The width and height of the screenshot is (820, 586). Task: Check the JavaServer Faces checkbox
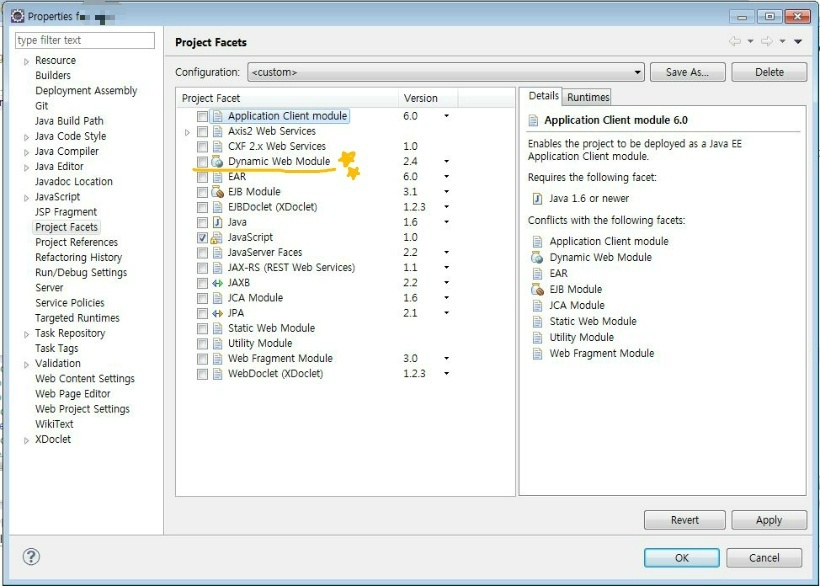coord(202,253)
